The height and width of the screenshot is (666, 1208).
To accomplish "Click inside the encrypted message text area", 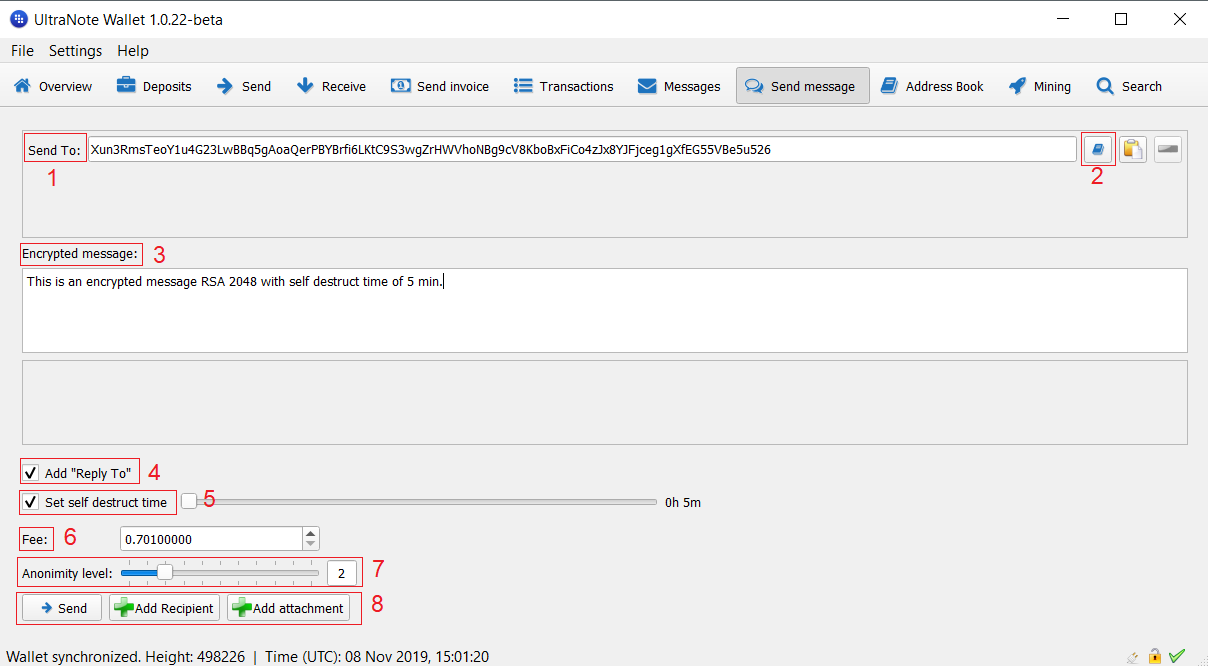I will click(x=605, y=310).
